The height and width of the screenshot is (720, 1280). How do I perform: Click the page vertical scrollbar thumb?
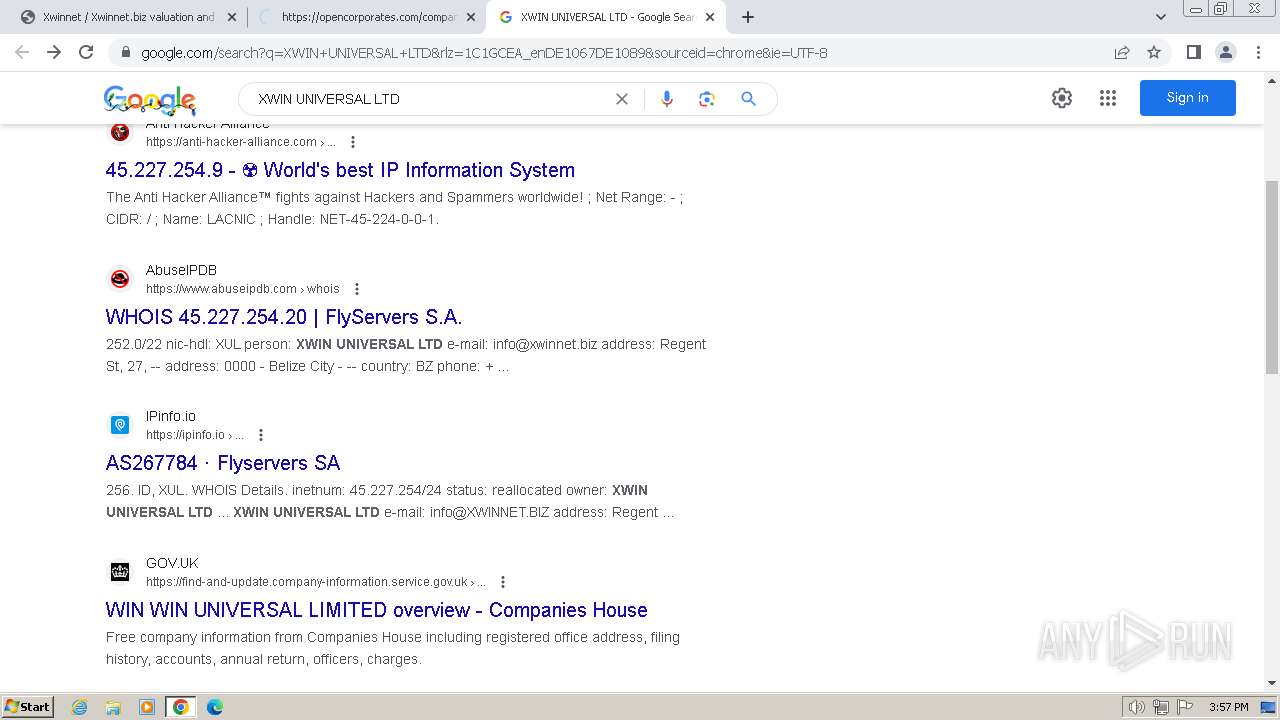pos(1272,277)
